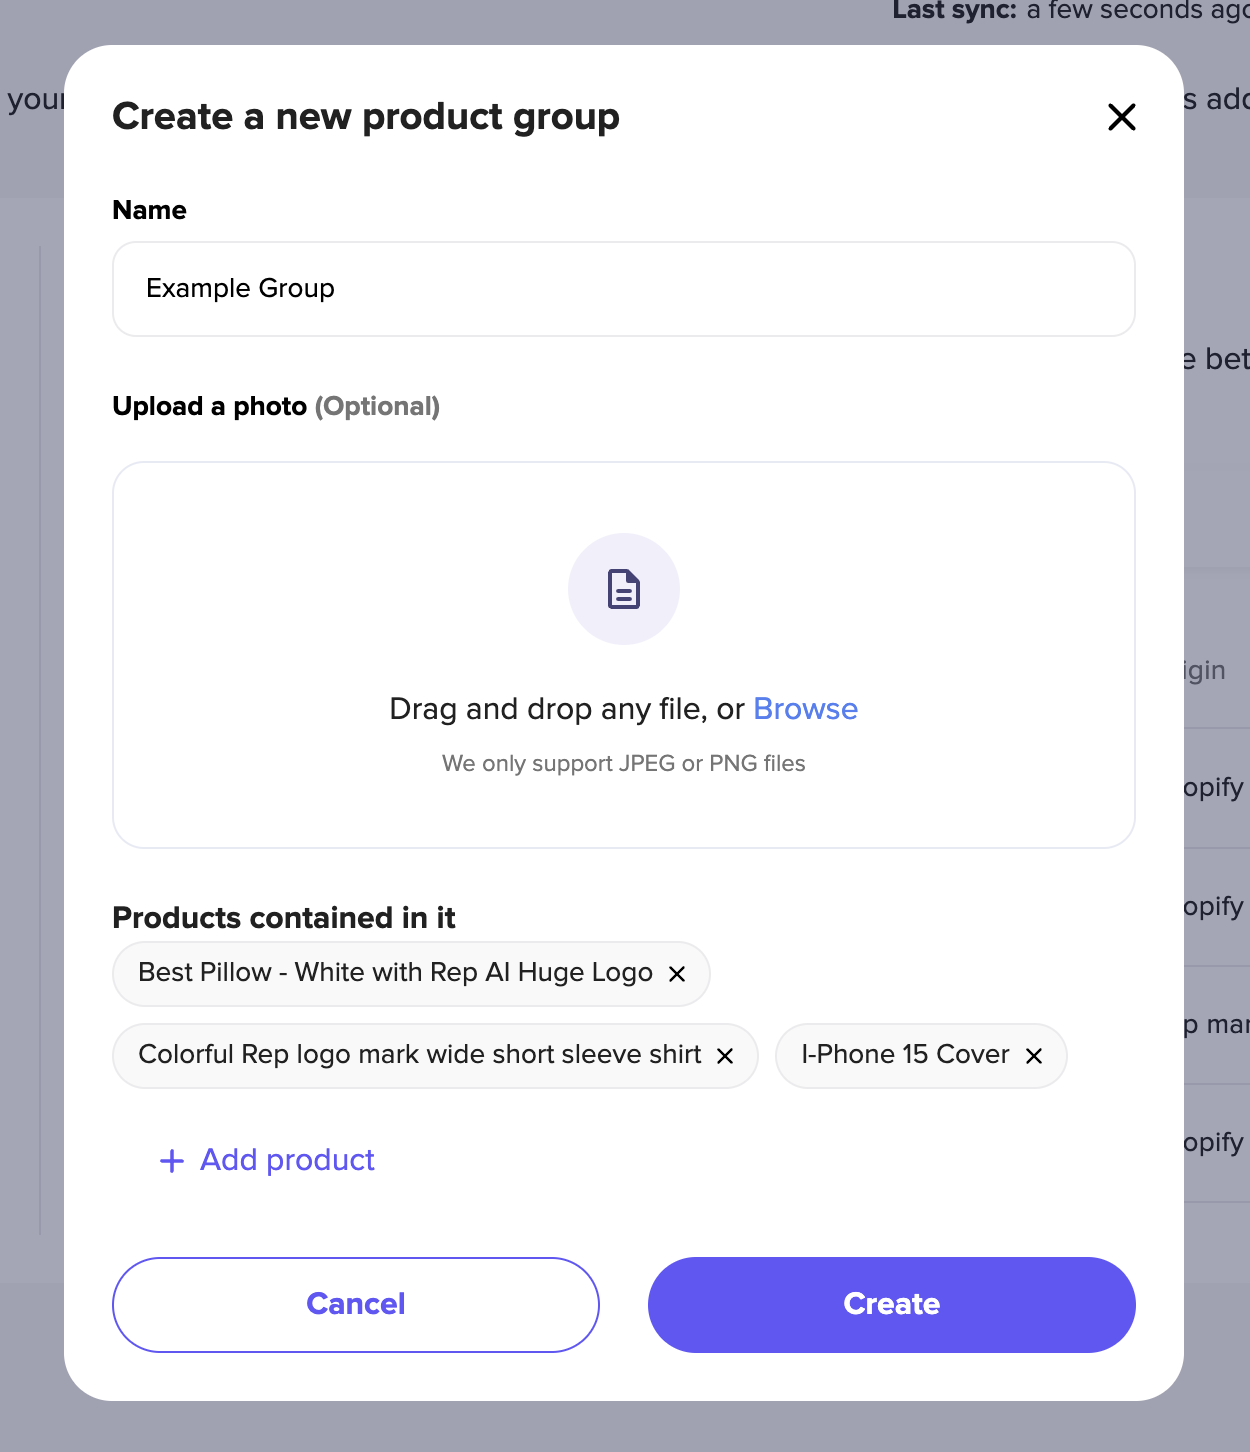Select the Best Pillow chip label

(395, 973)
